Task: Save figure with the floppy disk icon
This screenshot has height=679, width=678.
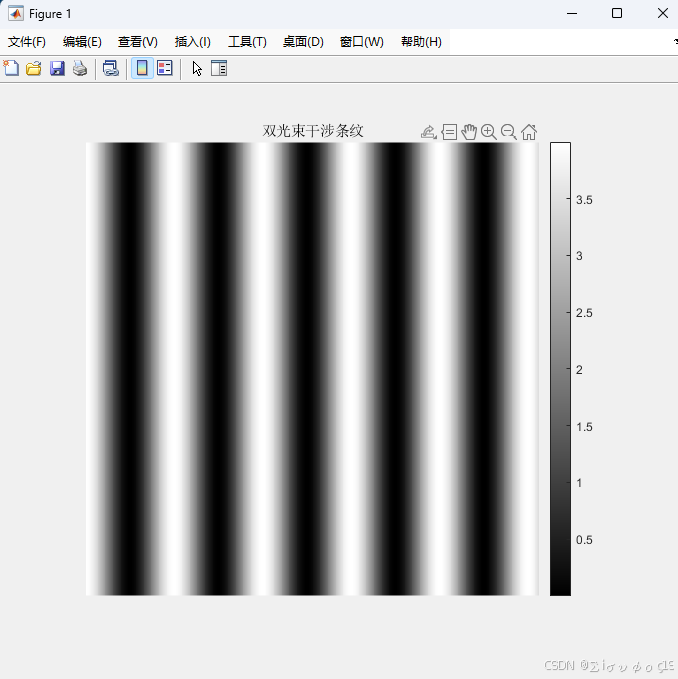Action: [x=57, y=68]
